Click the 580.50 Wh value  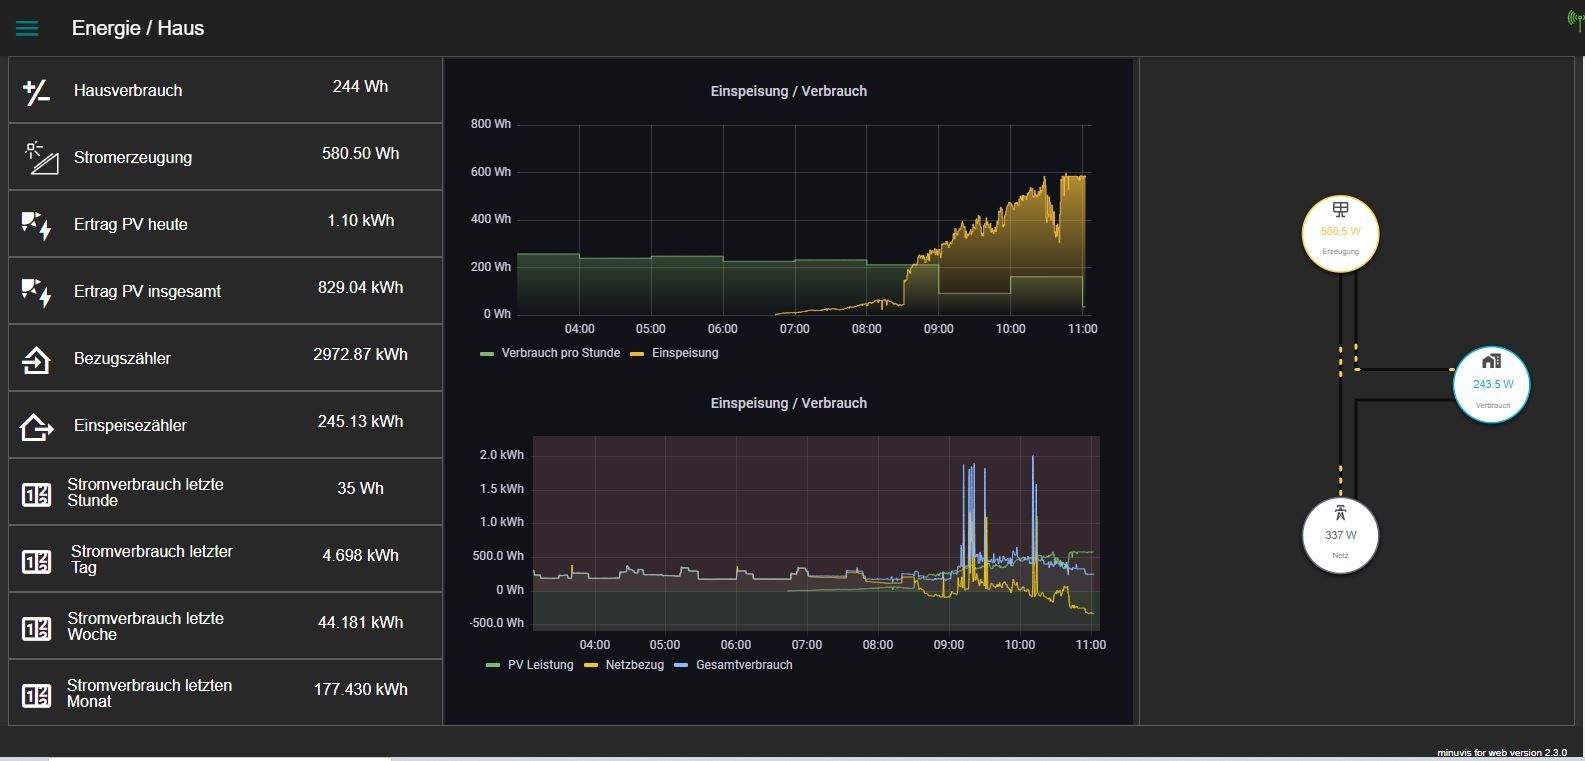360,154
